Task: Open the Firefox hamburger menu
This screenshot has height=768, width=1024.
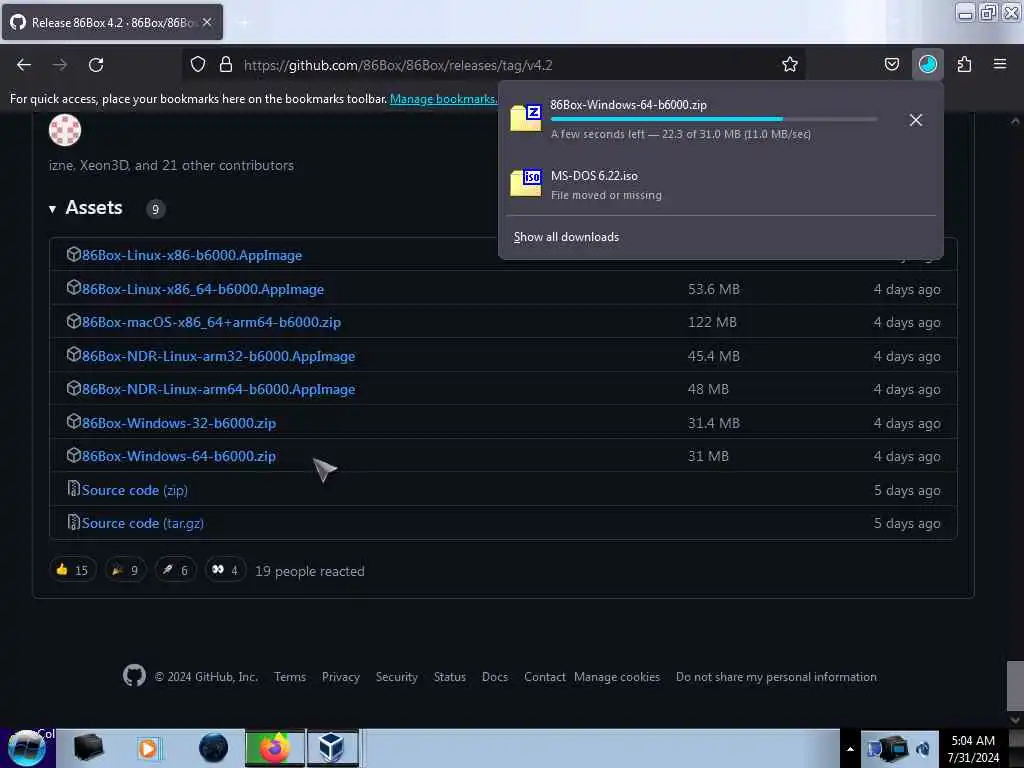Action: click(x=999, y=65)
